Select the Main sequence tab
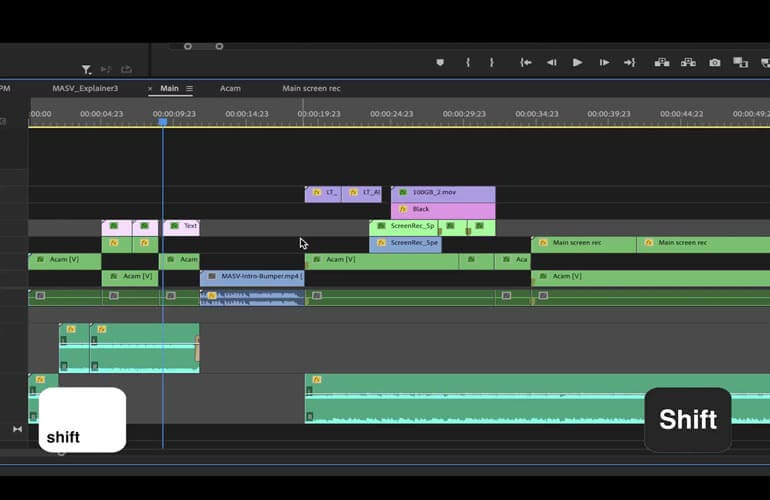Screen dimensions: 770x500 [169, 88]
